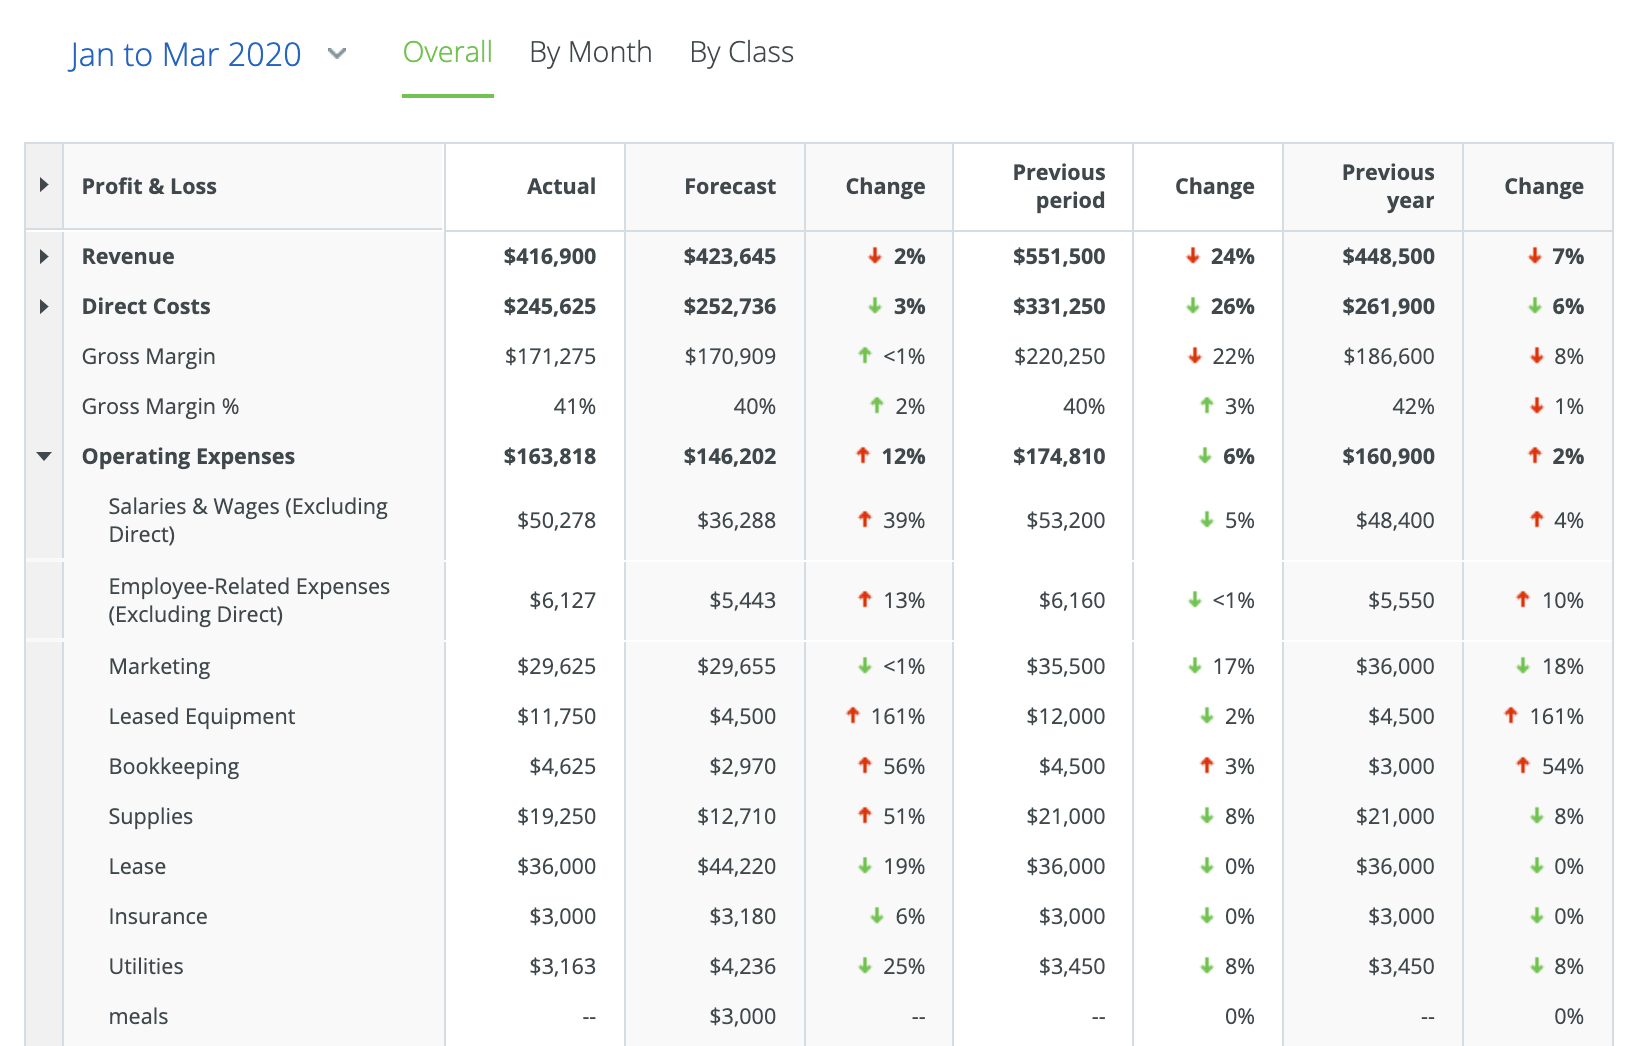Expand the Direct Costs row

point(44,306)
